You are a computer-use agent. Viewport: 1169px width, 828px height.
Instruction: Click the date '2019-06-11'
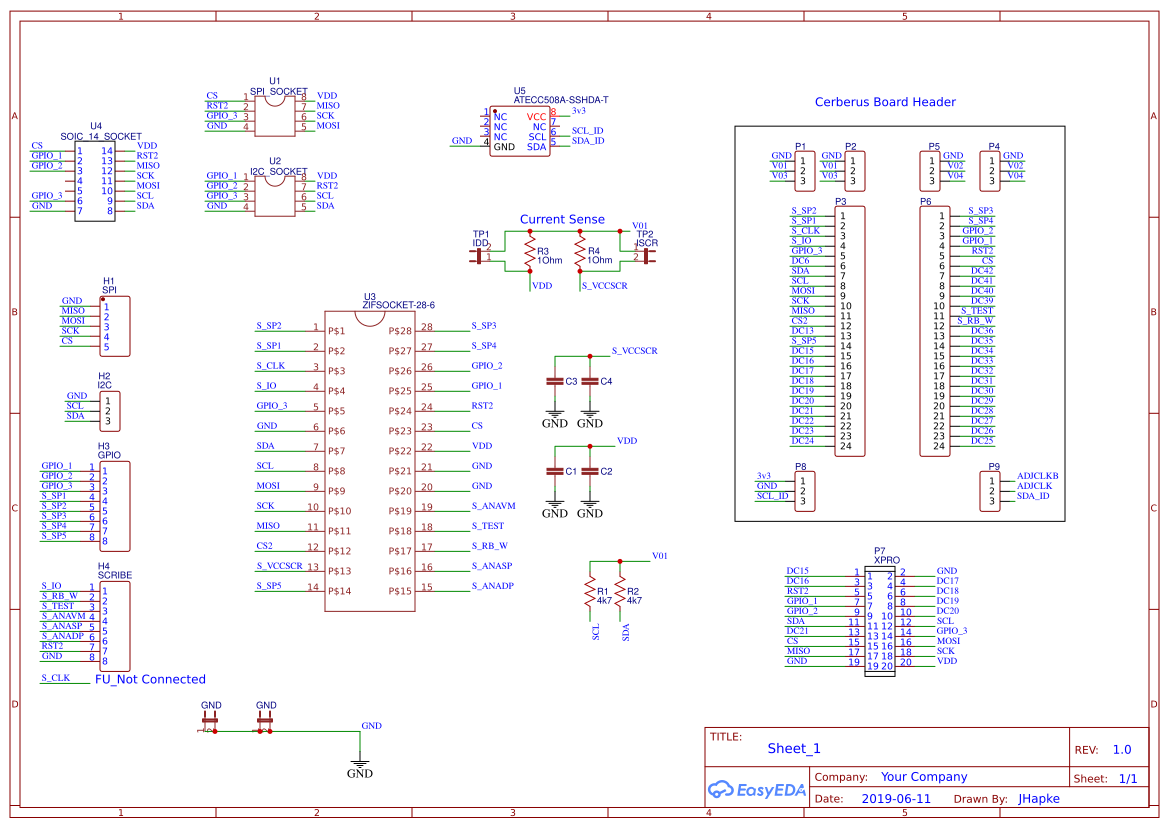(896, 798)
